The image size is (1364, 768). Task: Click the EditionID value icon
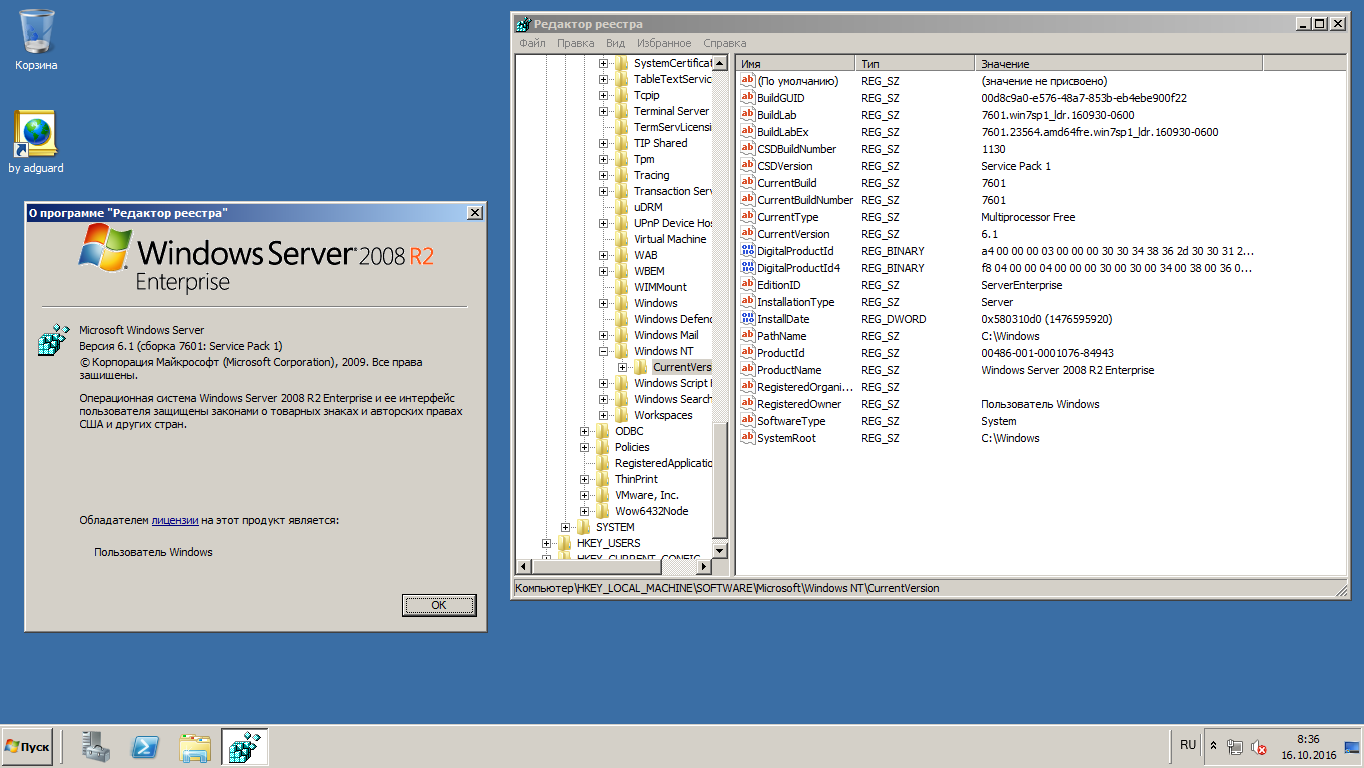[x=748, y=285]
